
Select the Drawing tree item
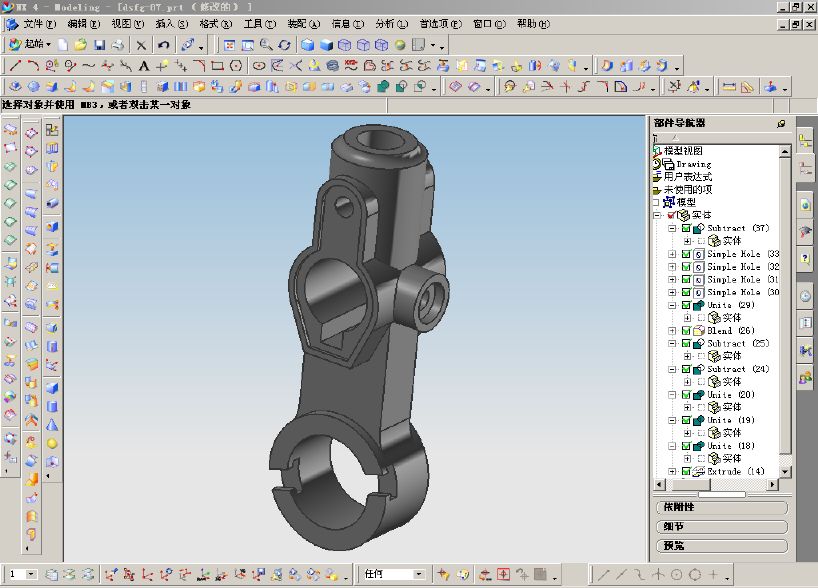(694, 164)
